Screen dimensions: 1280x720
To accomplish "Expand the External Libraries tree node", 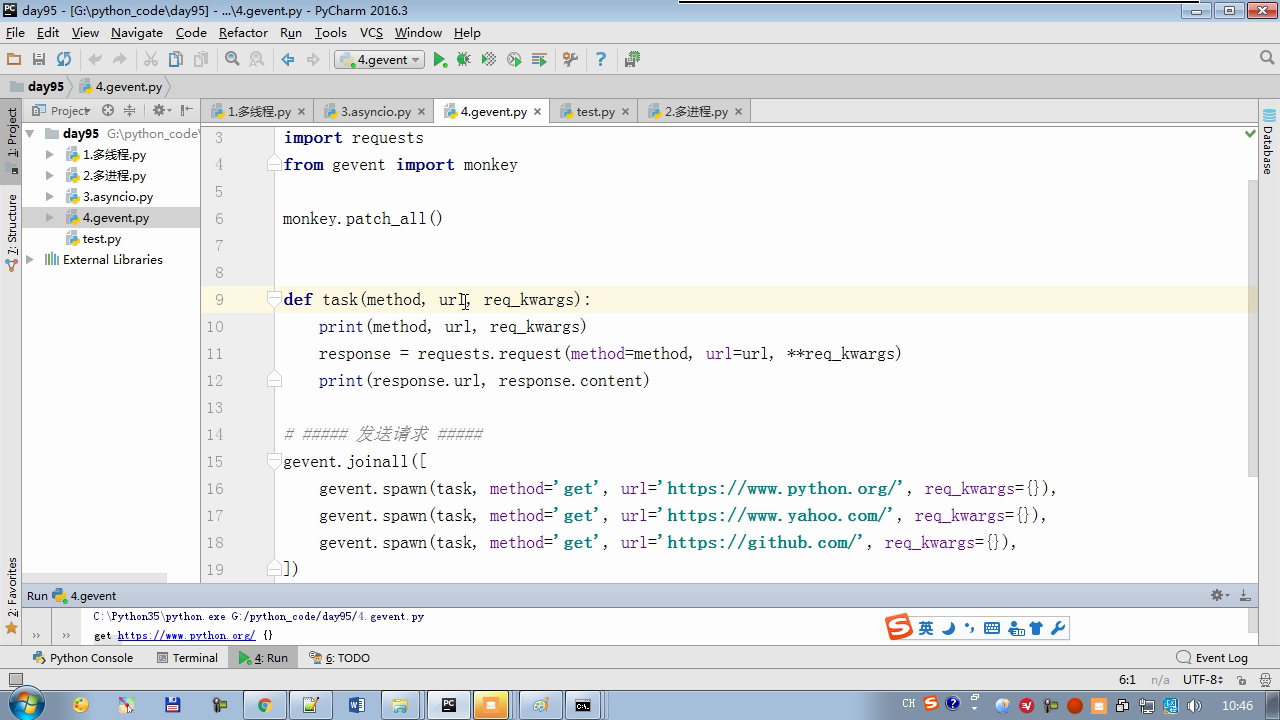I will click(30, 260).
